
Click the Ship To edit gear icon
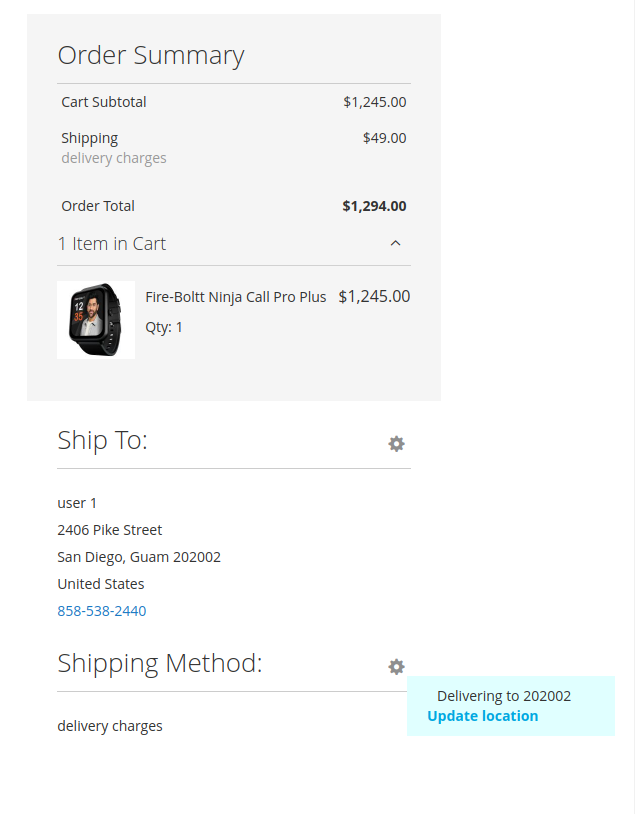[x=396, y=443]
